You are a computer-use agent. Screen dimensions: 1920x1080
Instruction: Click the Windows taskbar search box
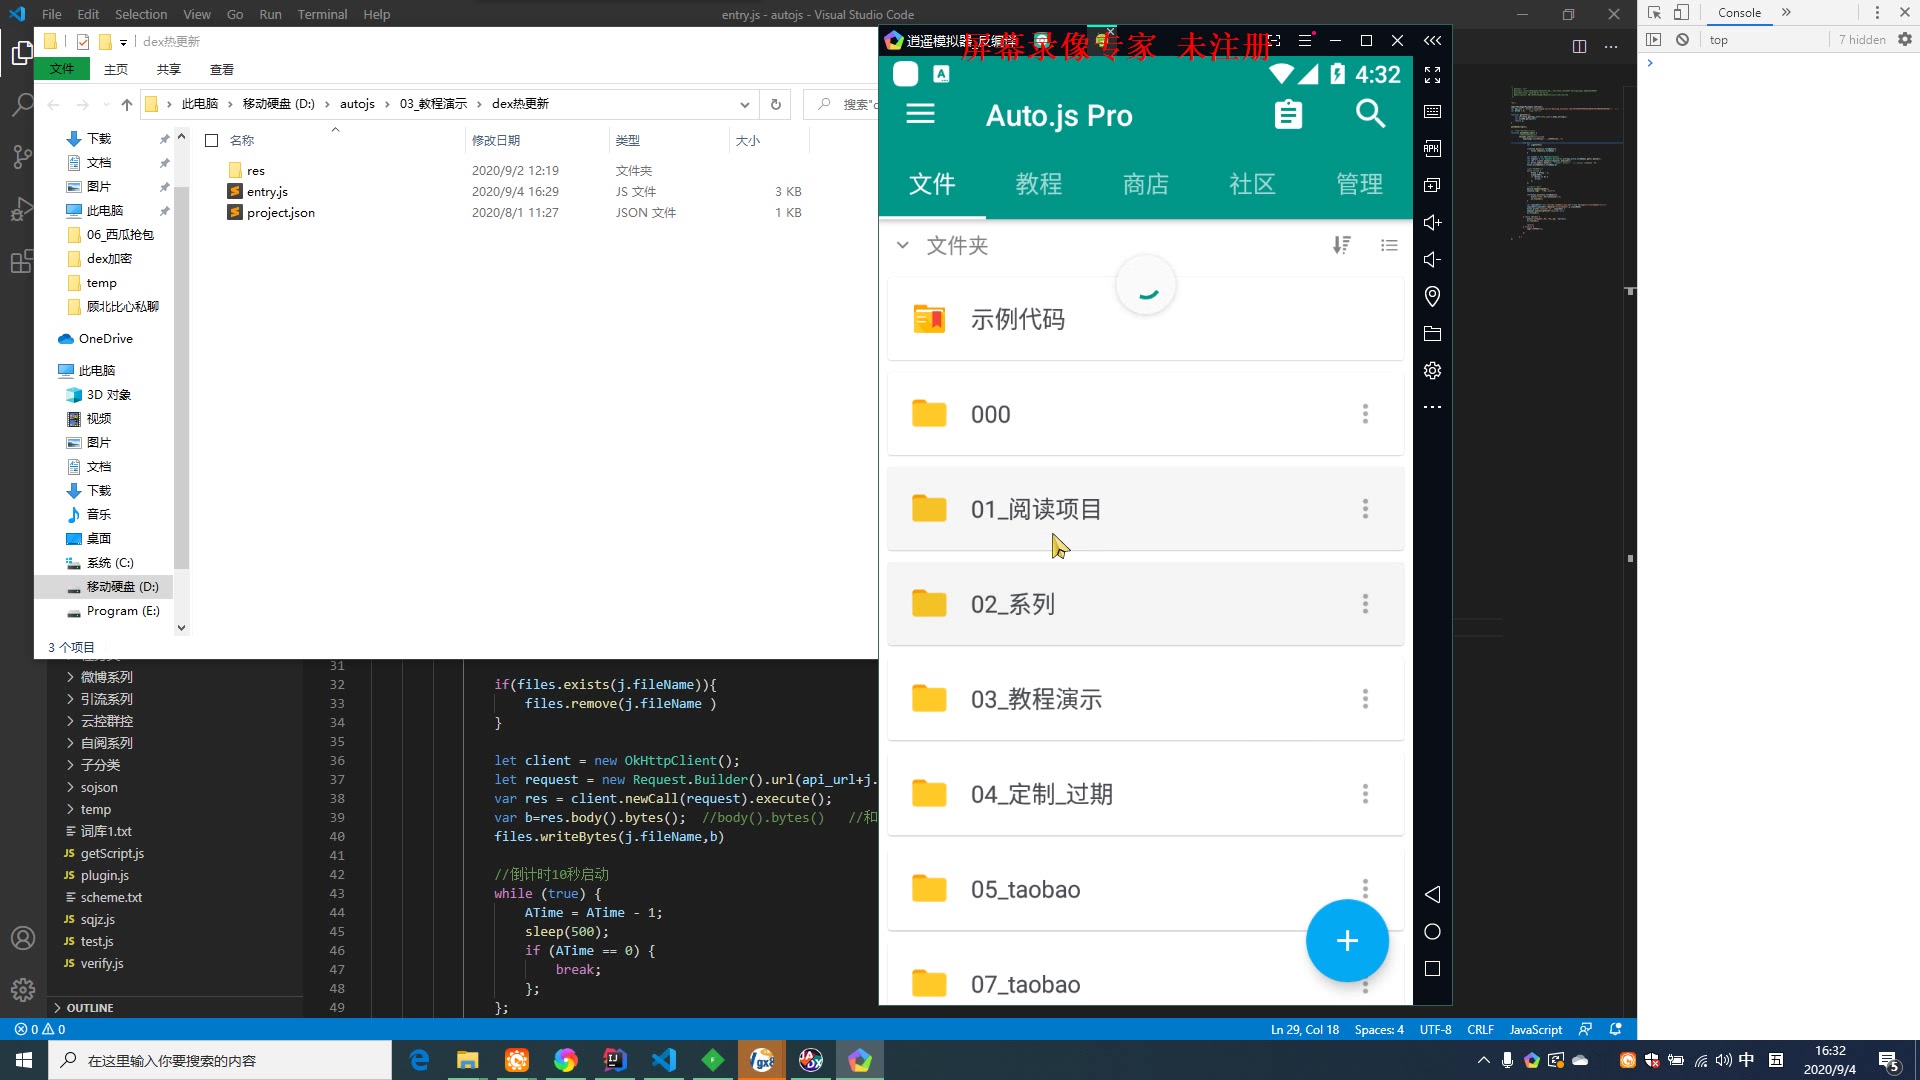coord(220,1060)
